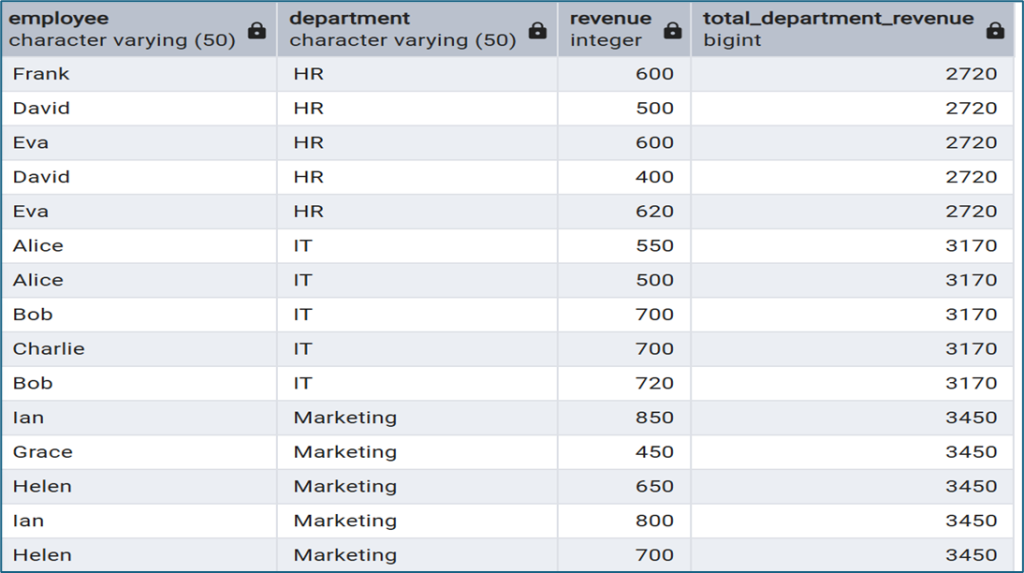Click the lock icon in employee column header

[x=257, y=31]
